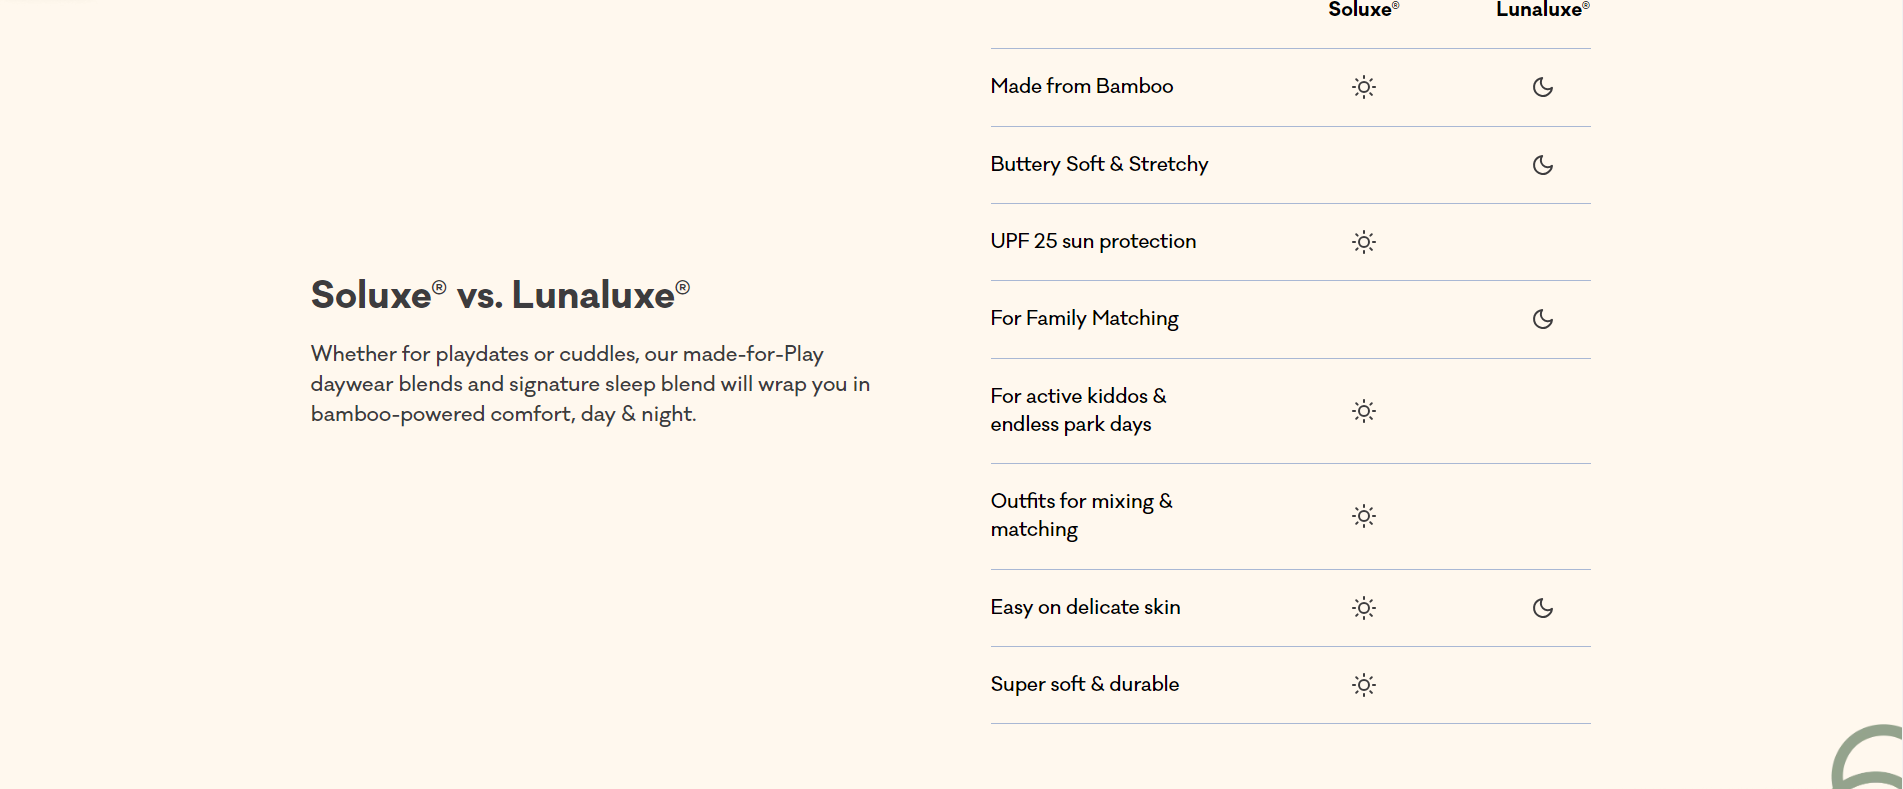1903x789 pixels.
Task: Select the sun icon for Outfits for mixing & matching
Action: pos(1363,516)
